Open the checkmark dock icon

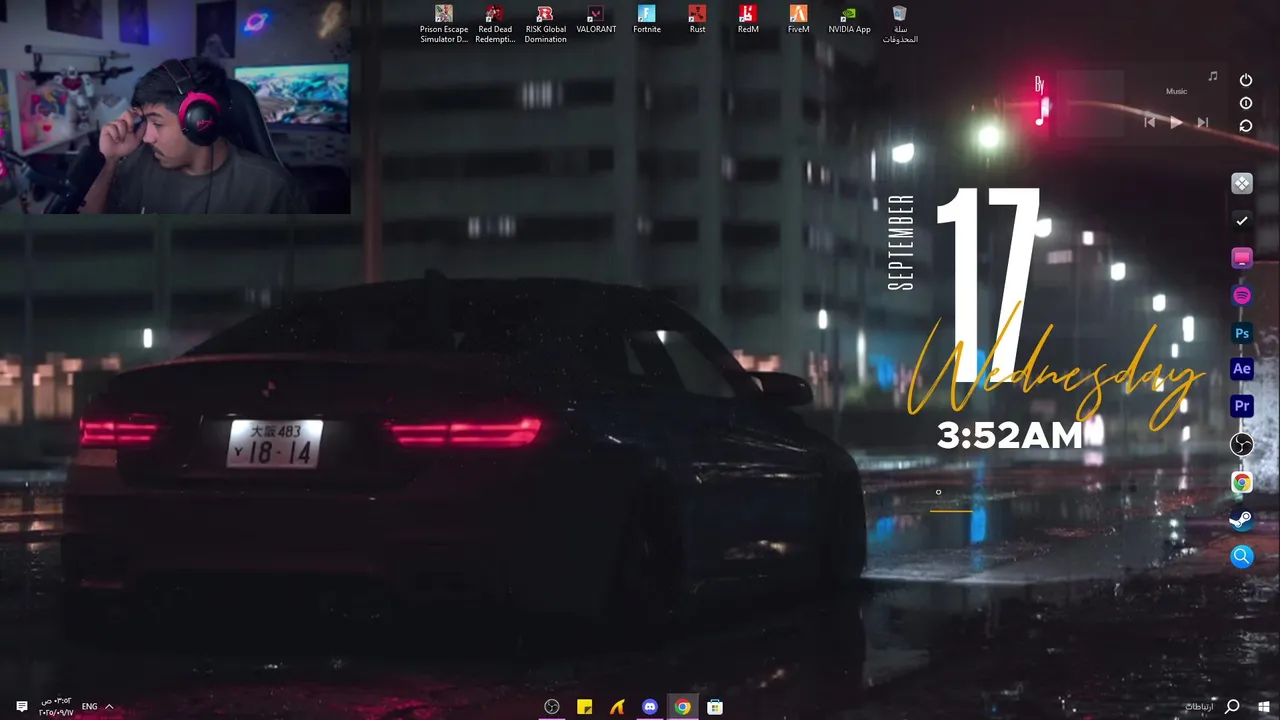(x=1241, y=220)
